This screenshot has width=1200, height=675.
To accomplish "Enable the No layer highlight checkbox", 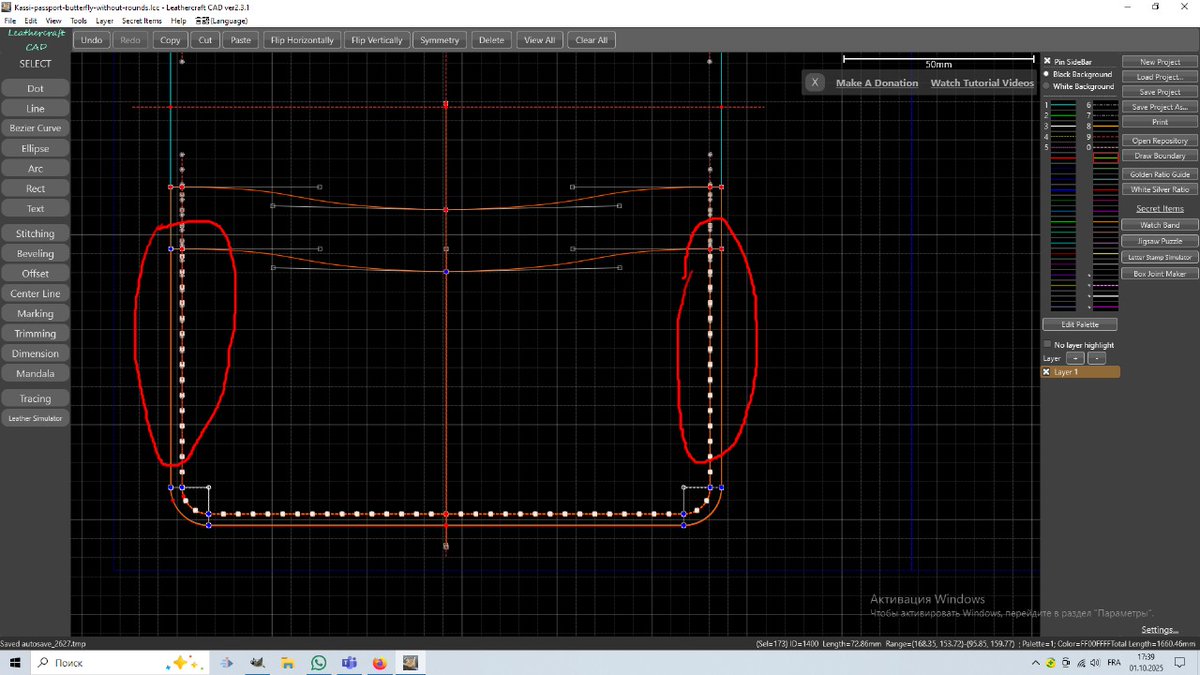I will point(1048,344).
